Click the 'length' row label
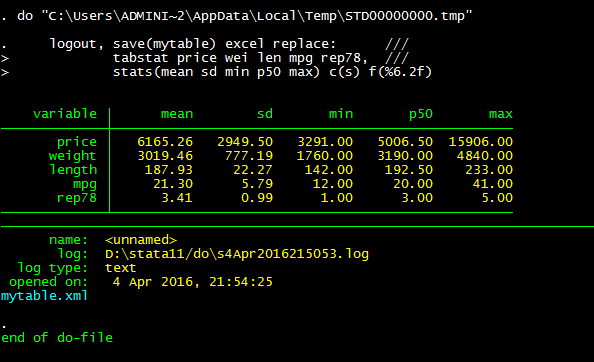The width and height of the screenshot is (594, 362). pyautogui.click(x=73, y=170)
